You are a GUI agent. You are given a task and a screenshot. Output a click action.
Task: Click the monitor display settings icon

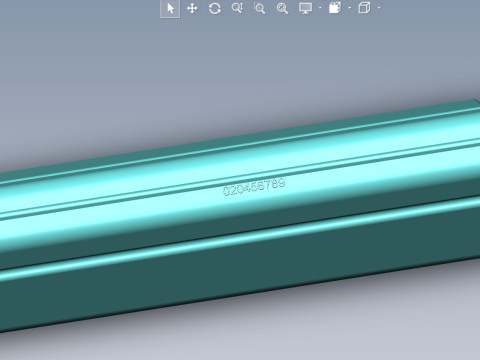[306, 8]
